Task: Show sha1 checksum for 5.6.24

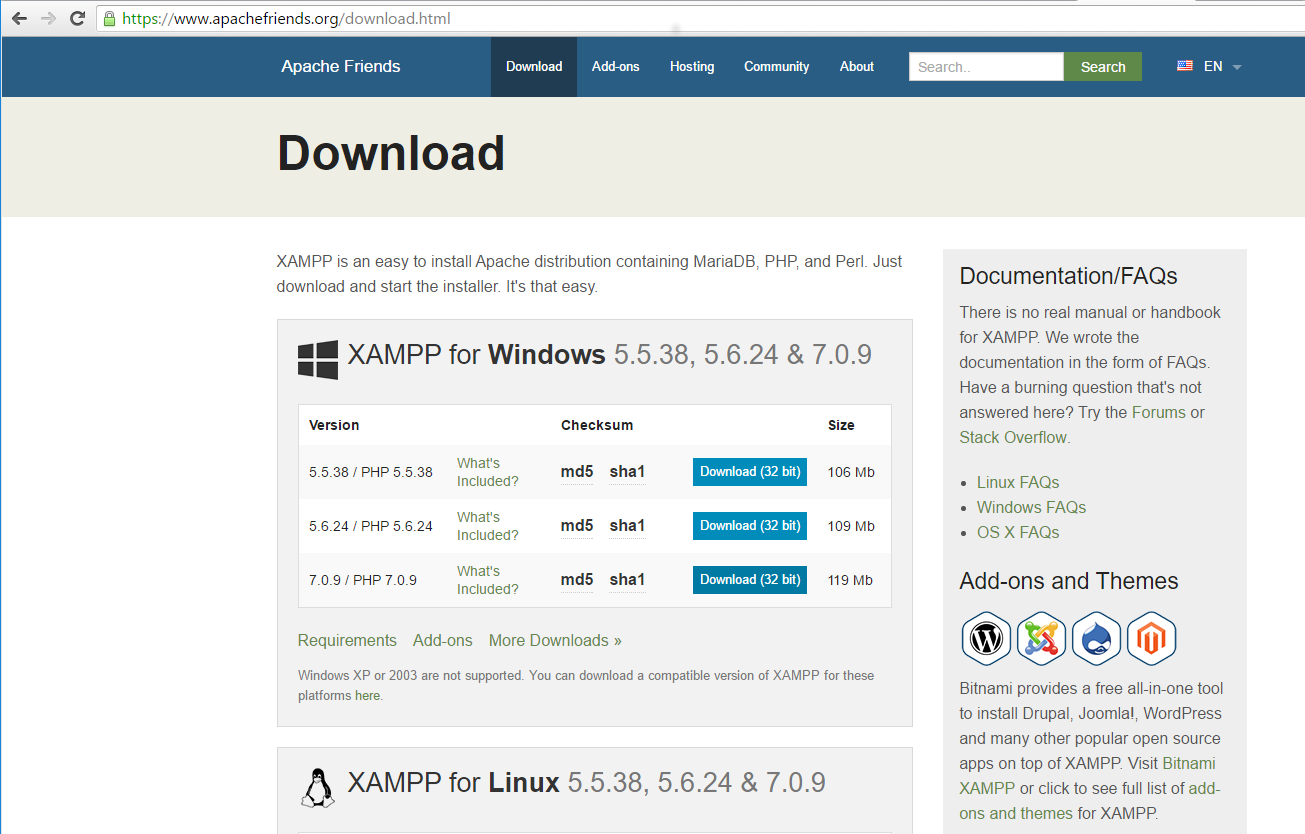Action: pos(627,526)
